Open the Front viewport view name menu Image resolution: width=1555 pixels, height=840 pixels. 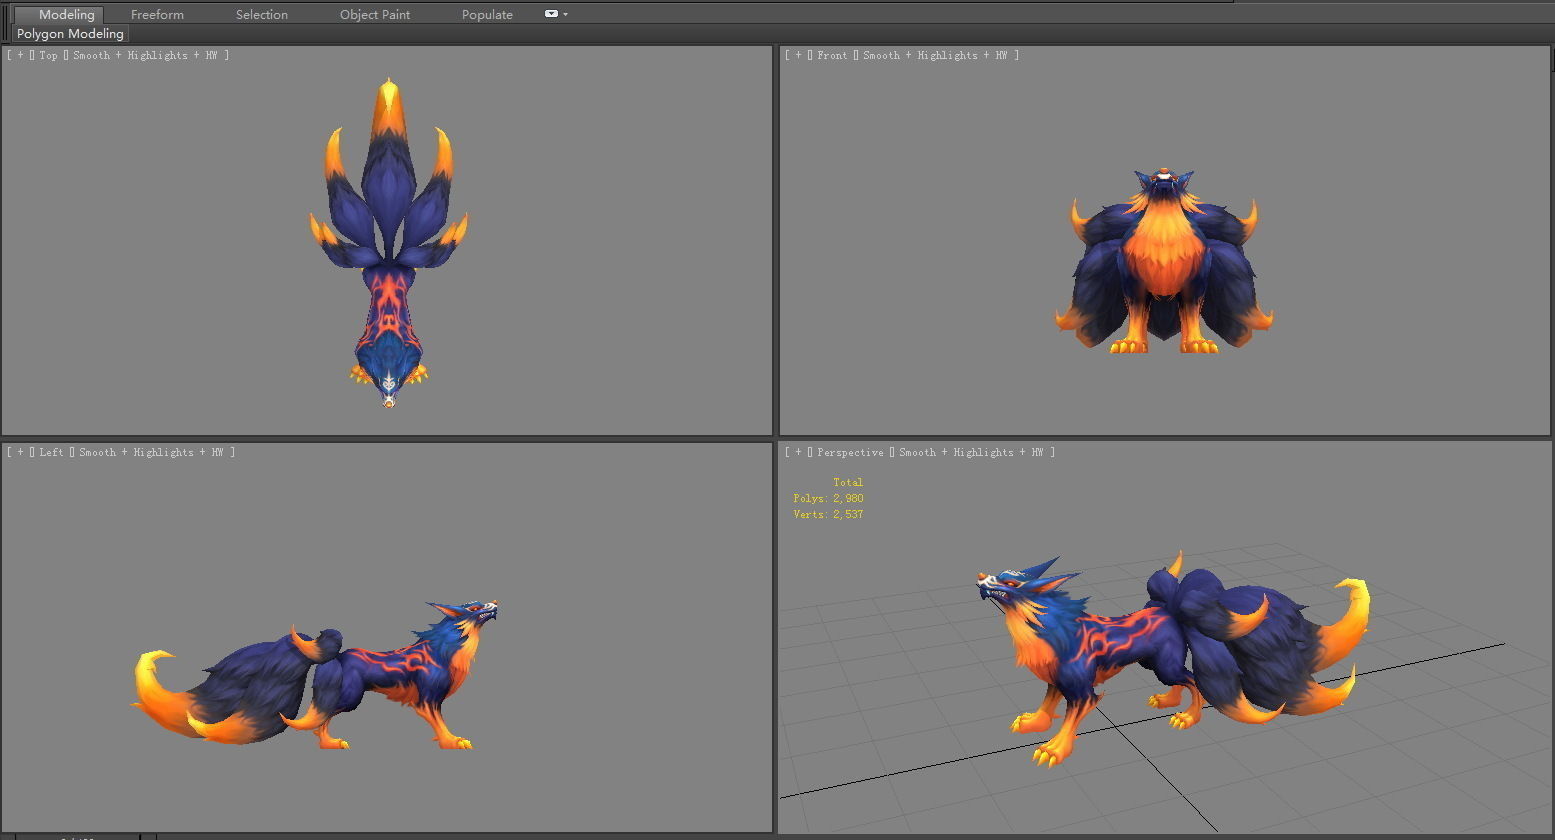832,55
